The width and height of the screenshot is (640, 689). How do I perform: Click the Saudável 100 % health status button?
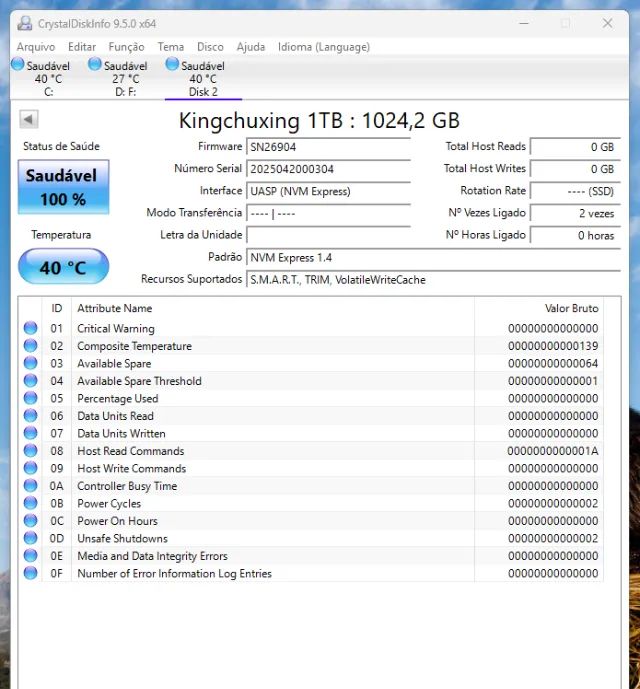pyautogui.click(x=63, y=187)
